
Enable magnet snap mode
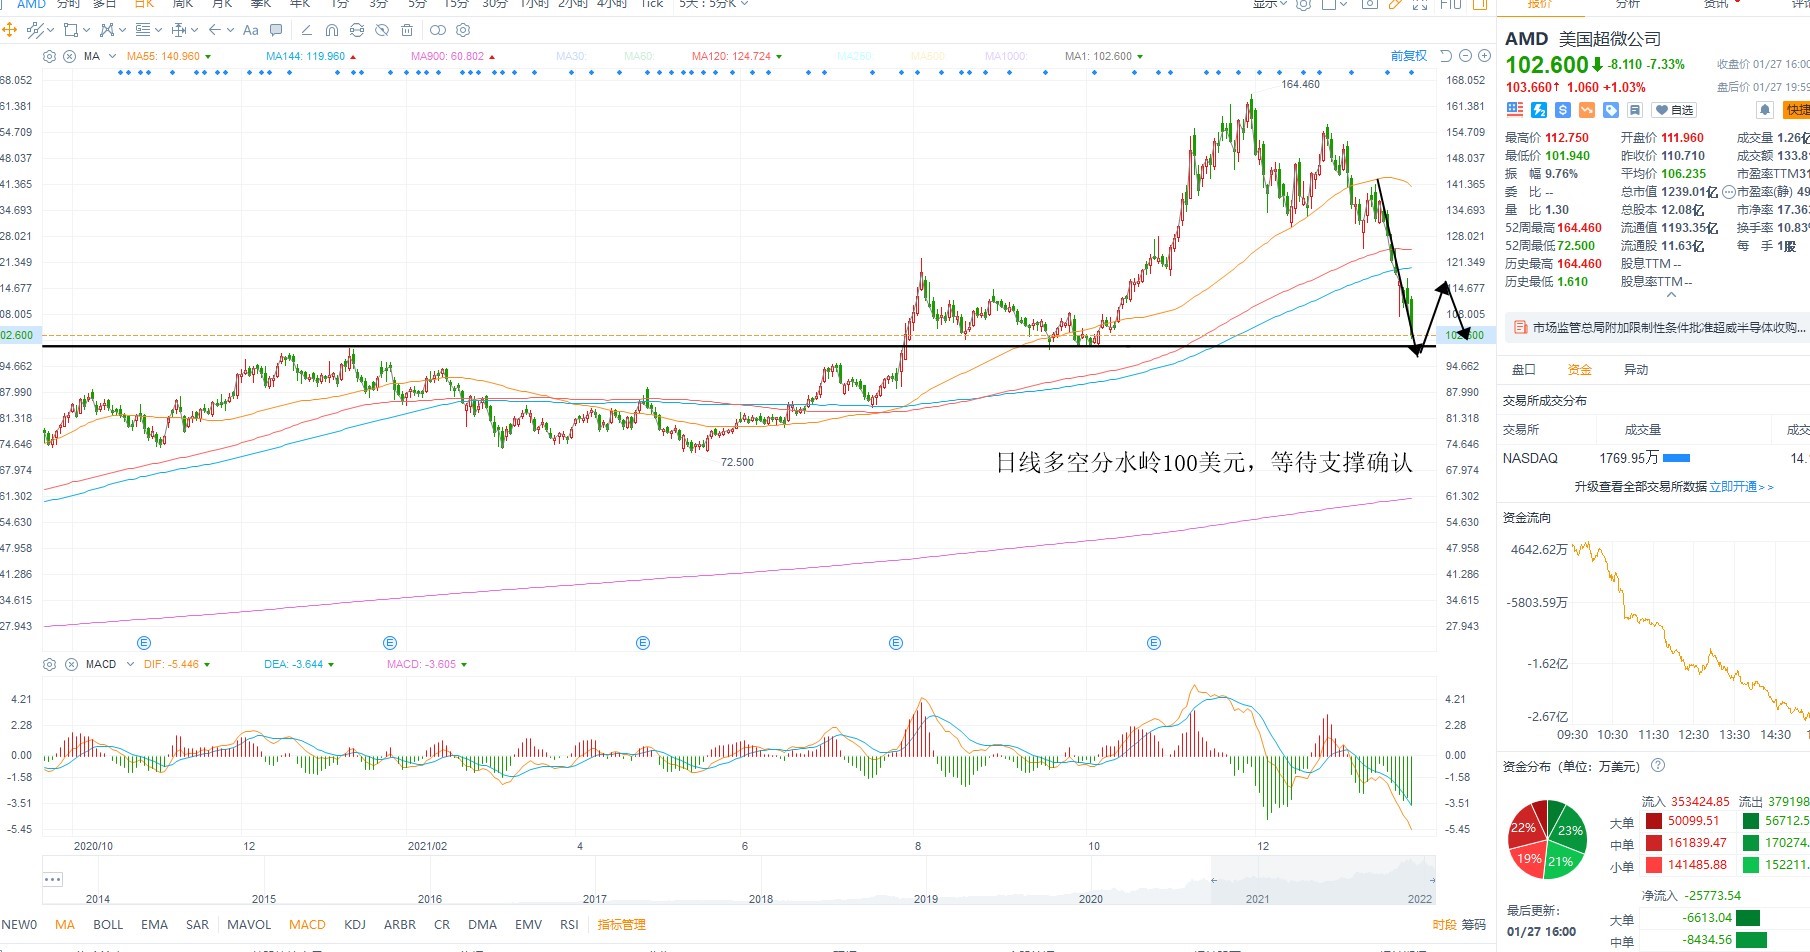tap(332, 30)
